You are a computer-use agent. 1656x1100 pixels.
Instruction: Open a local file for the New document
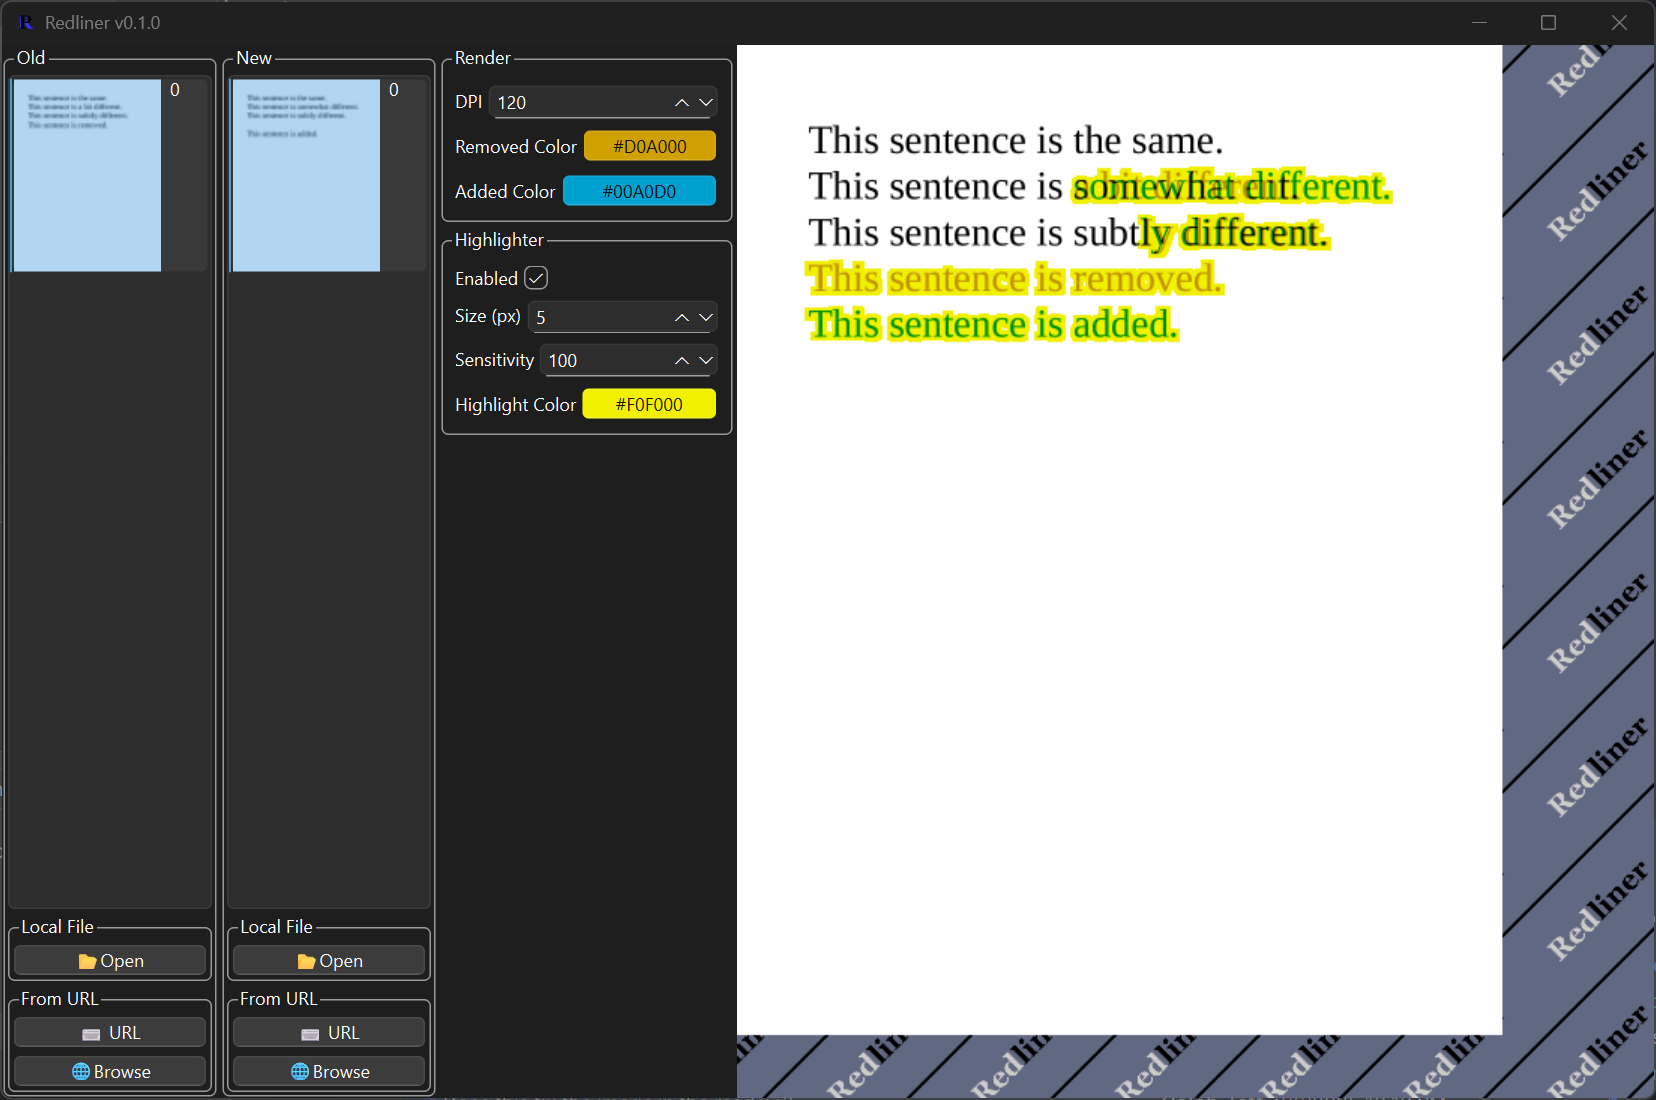(x=329, y=961)
